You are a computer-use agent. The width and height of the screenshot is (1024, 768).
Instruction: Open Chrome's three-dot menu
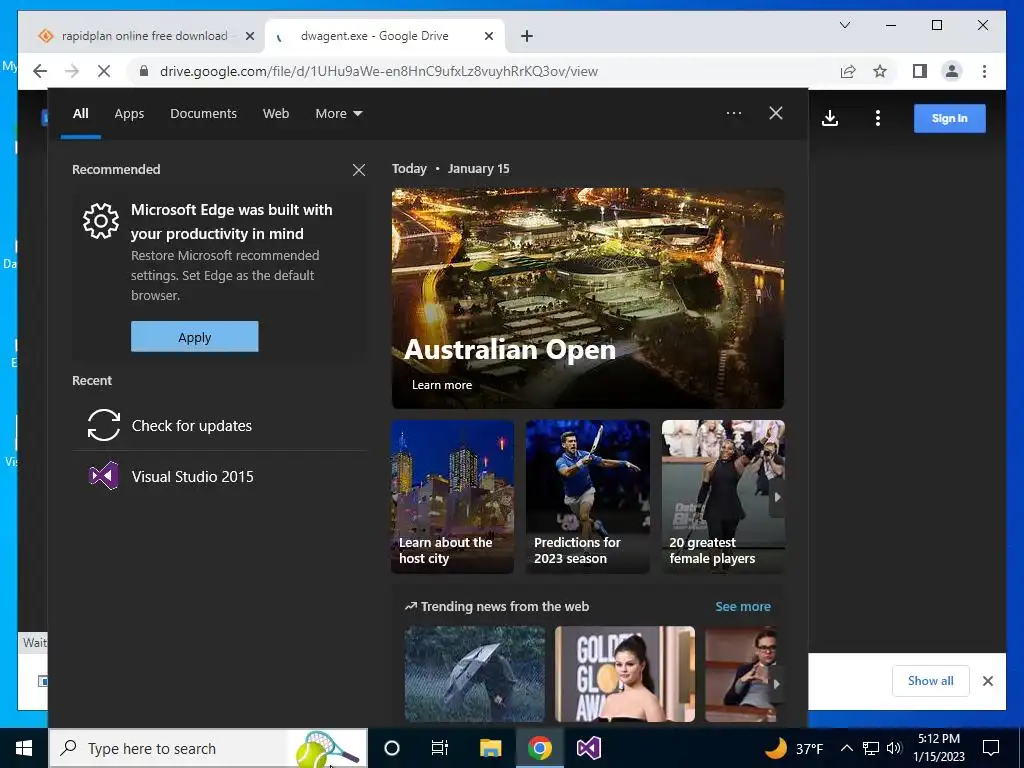click(x=984, y=71)
